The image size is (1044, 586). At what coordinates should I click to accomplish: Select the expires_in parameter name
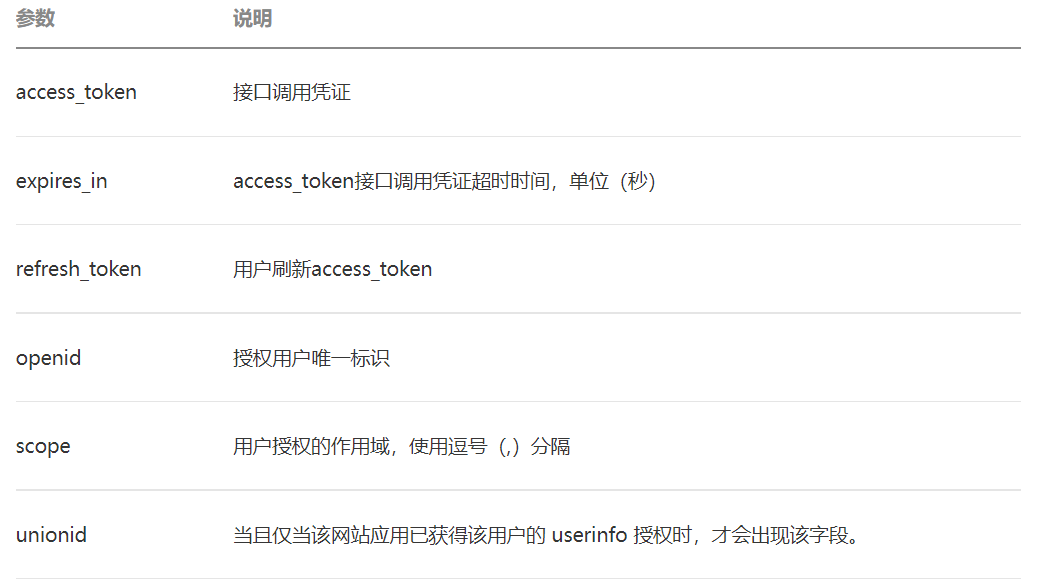coord(61,181)
